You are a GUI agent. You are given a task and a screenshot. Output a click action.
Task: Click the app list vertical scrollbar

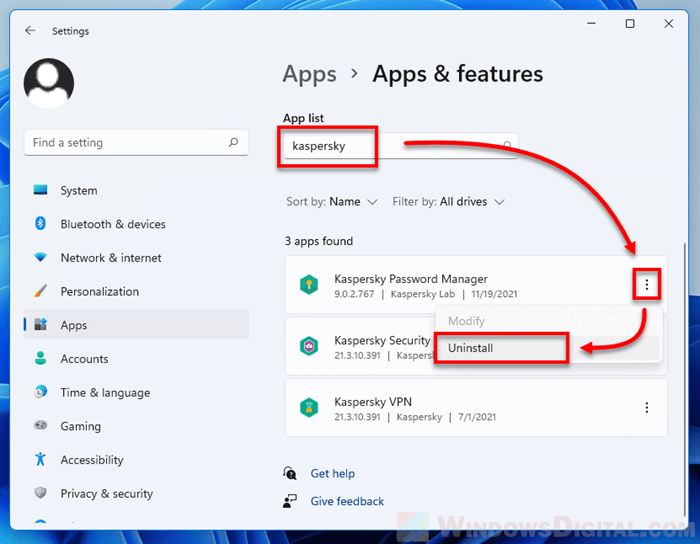[684, 379]
